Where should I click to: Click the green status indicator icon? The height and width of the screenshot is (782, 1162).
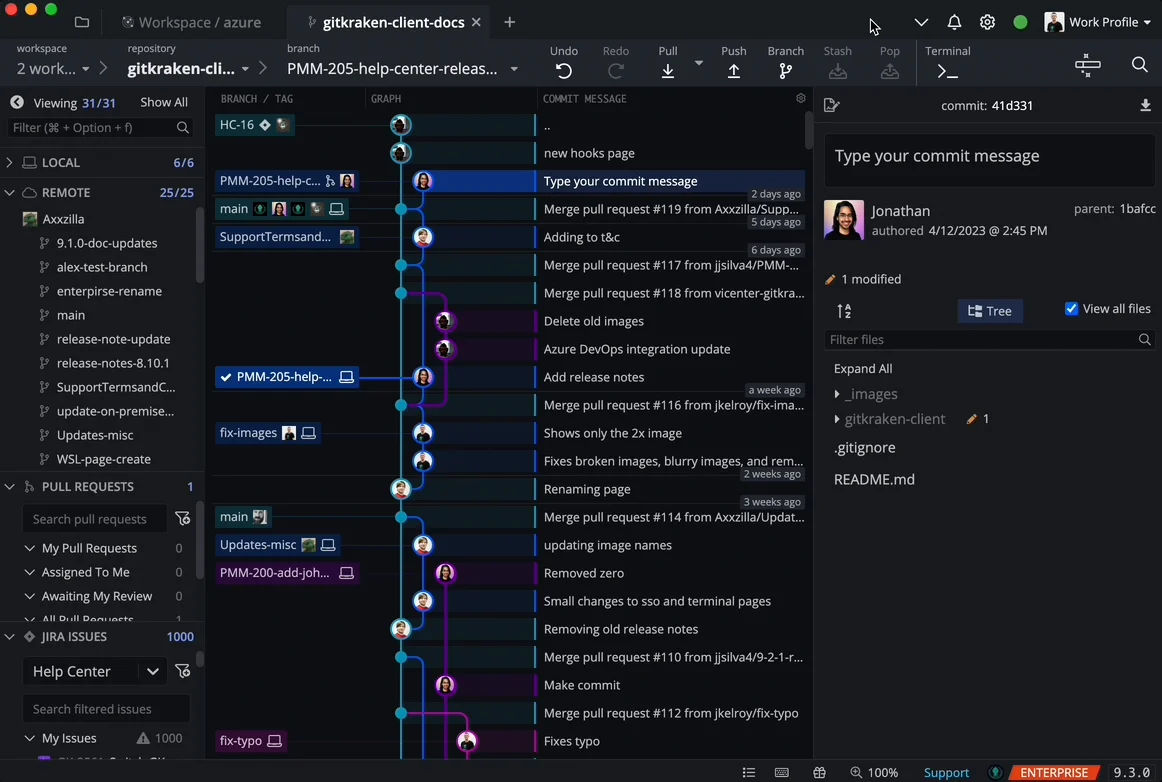click(1020, 22)
